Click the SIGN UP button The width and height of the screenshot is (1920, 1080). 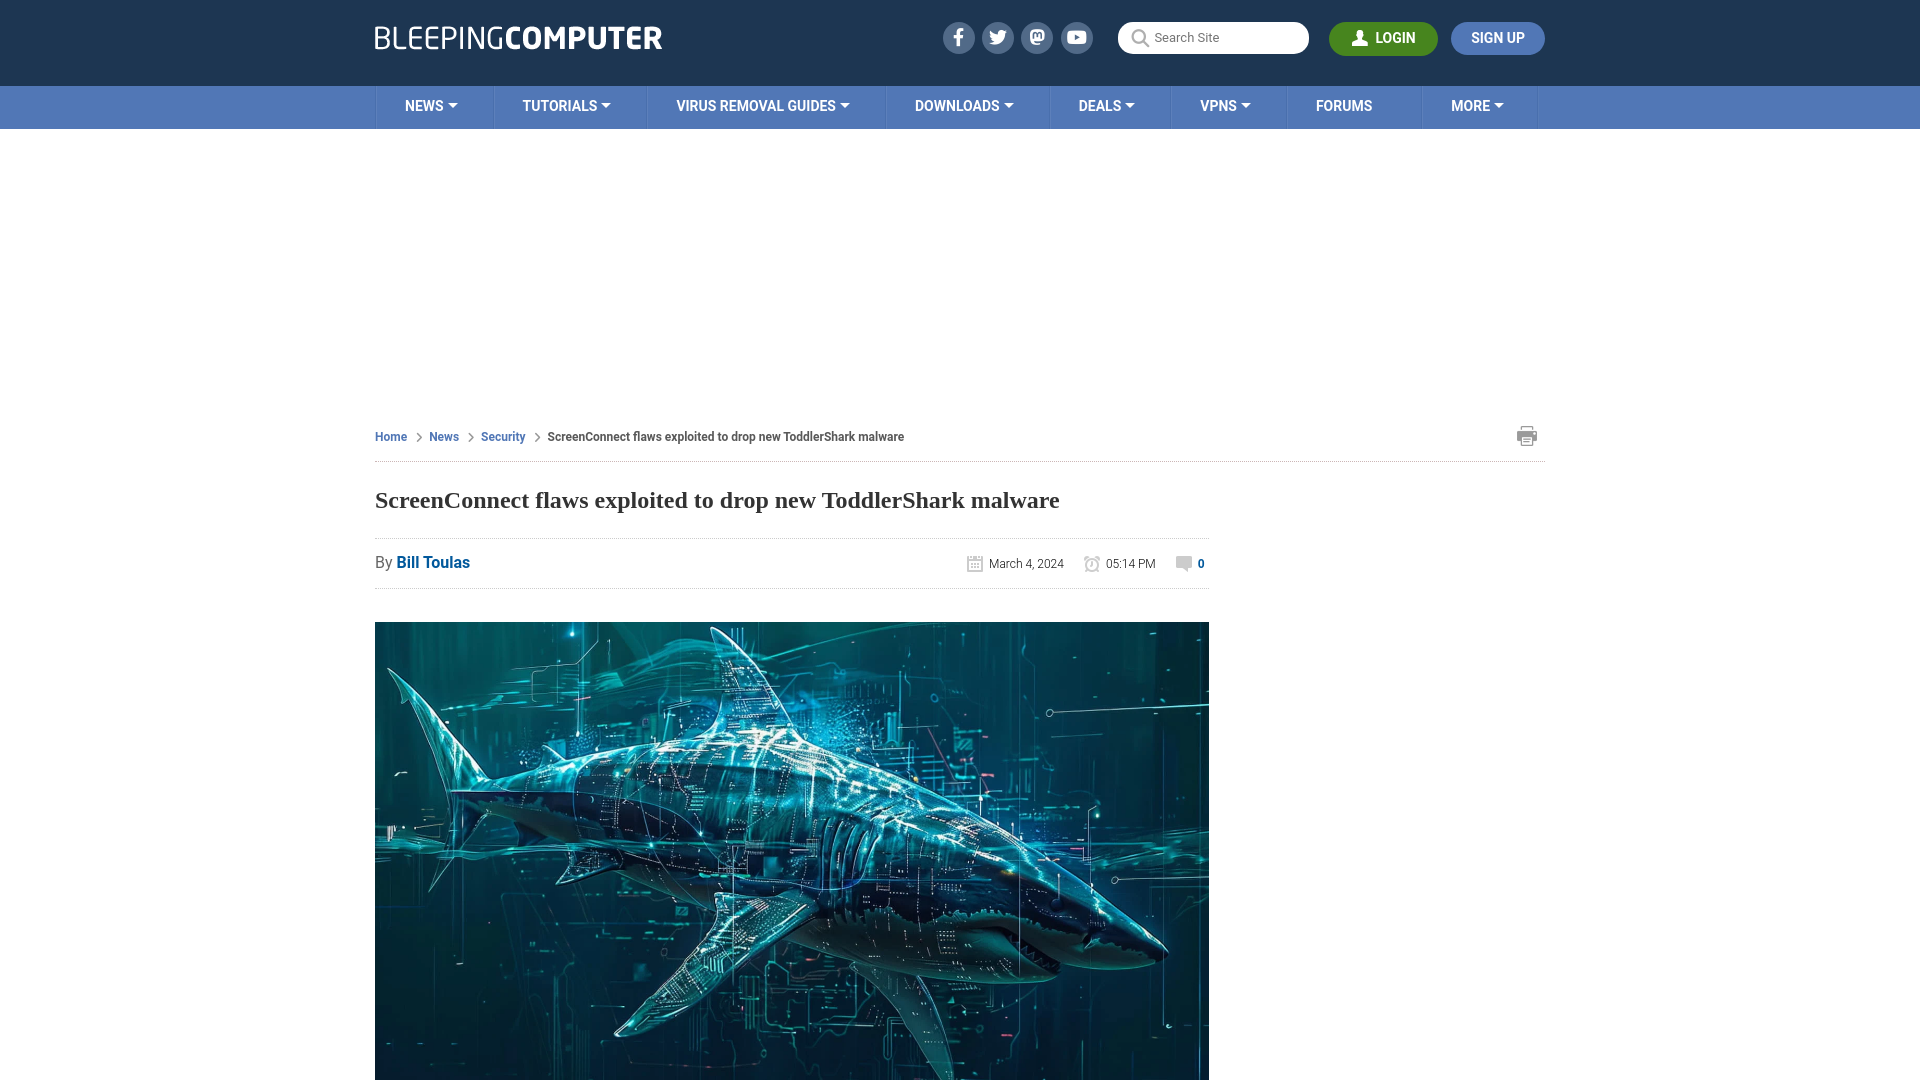coord(1497,37)
